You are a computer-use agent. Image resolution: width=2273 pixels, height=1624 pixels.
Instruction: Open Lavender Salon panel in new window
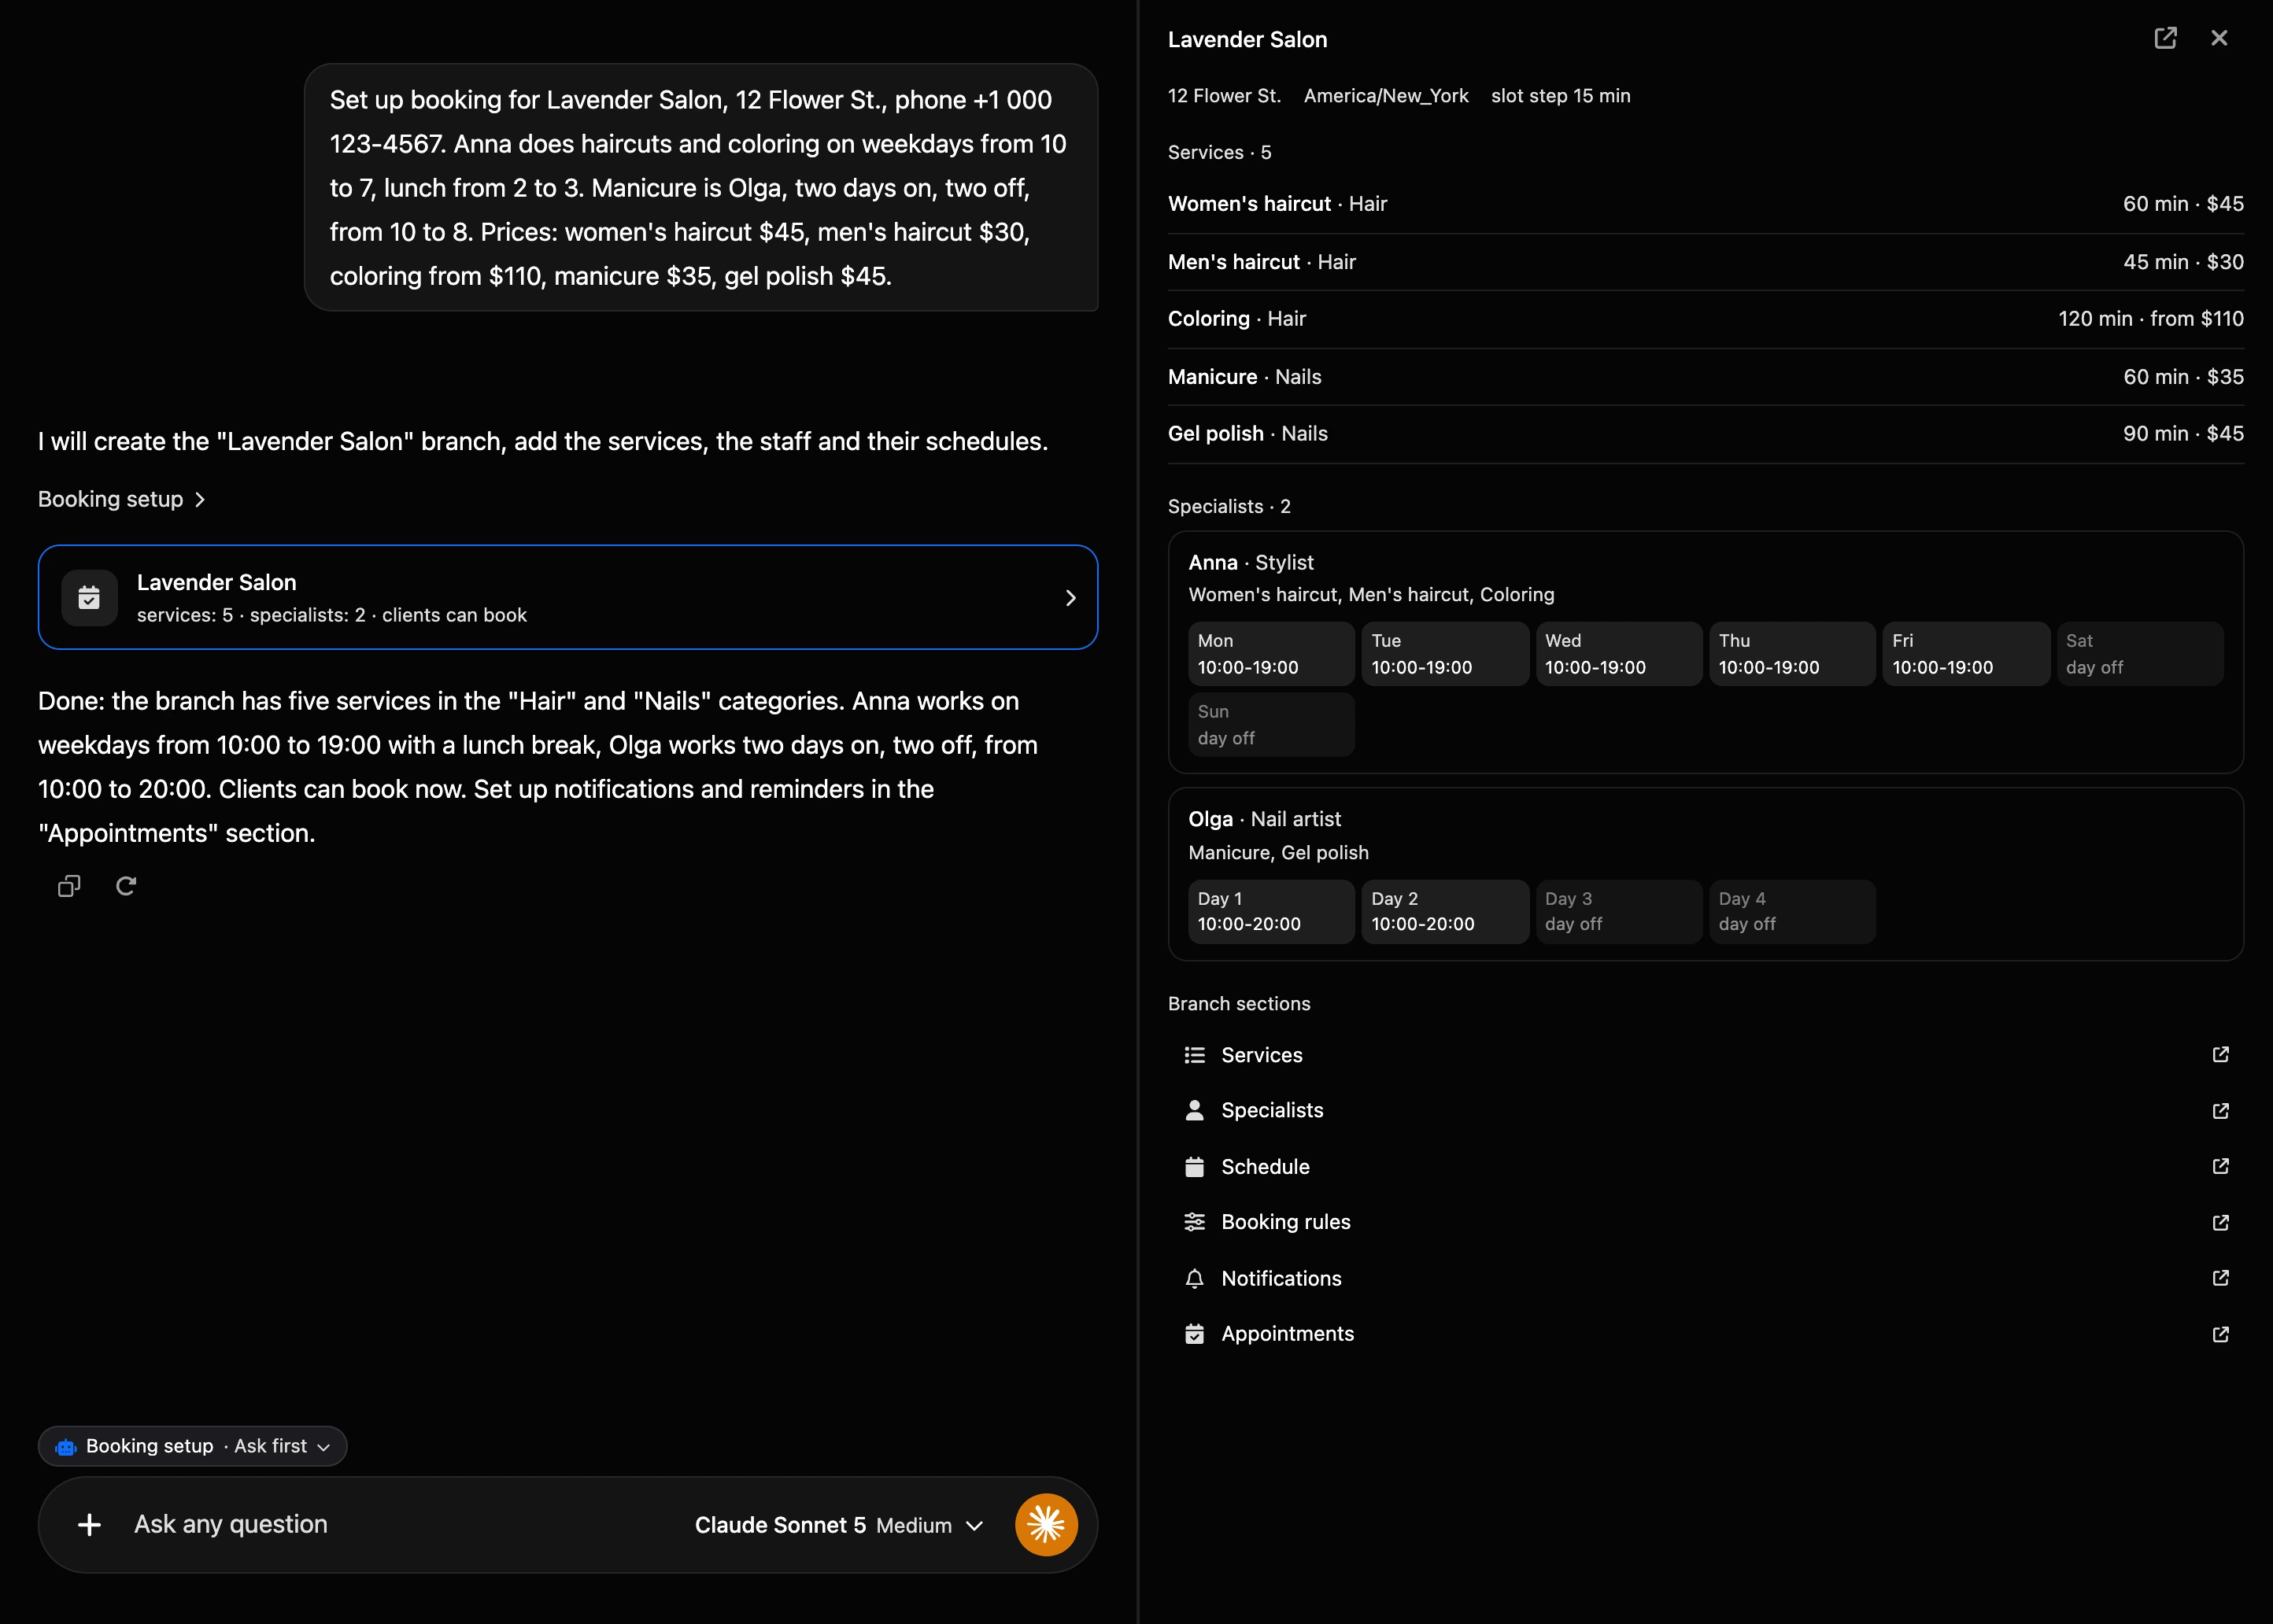click(2165, 38)
